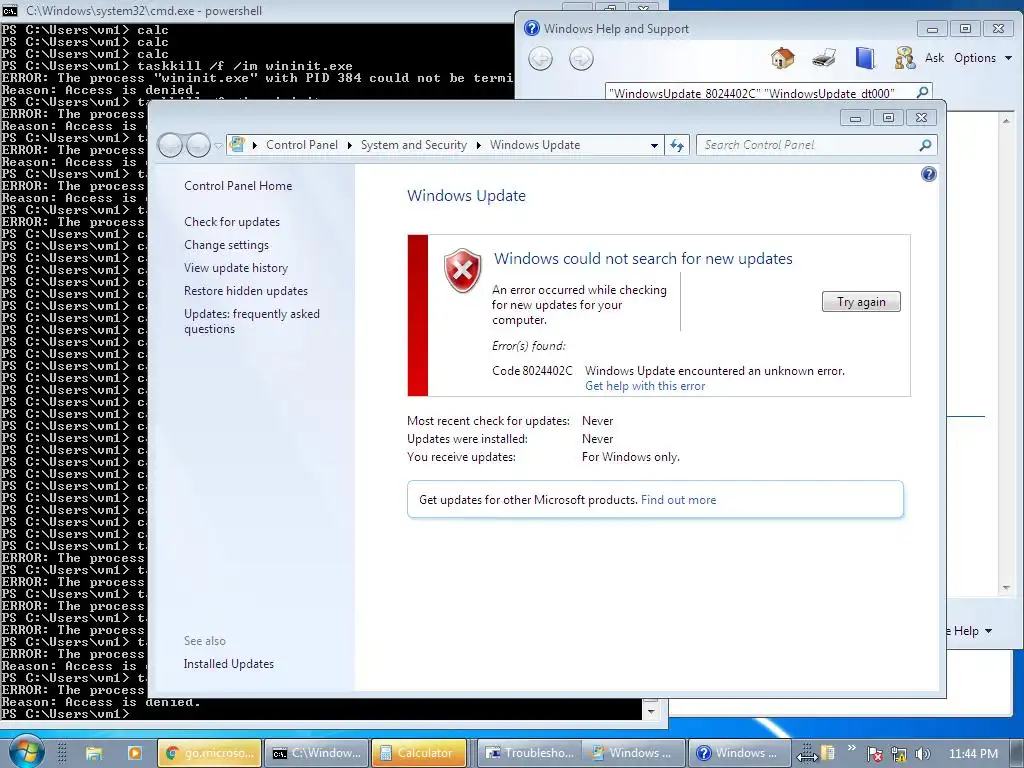Click the forward arrow in Windows Update window

(x=198, y=144)
